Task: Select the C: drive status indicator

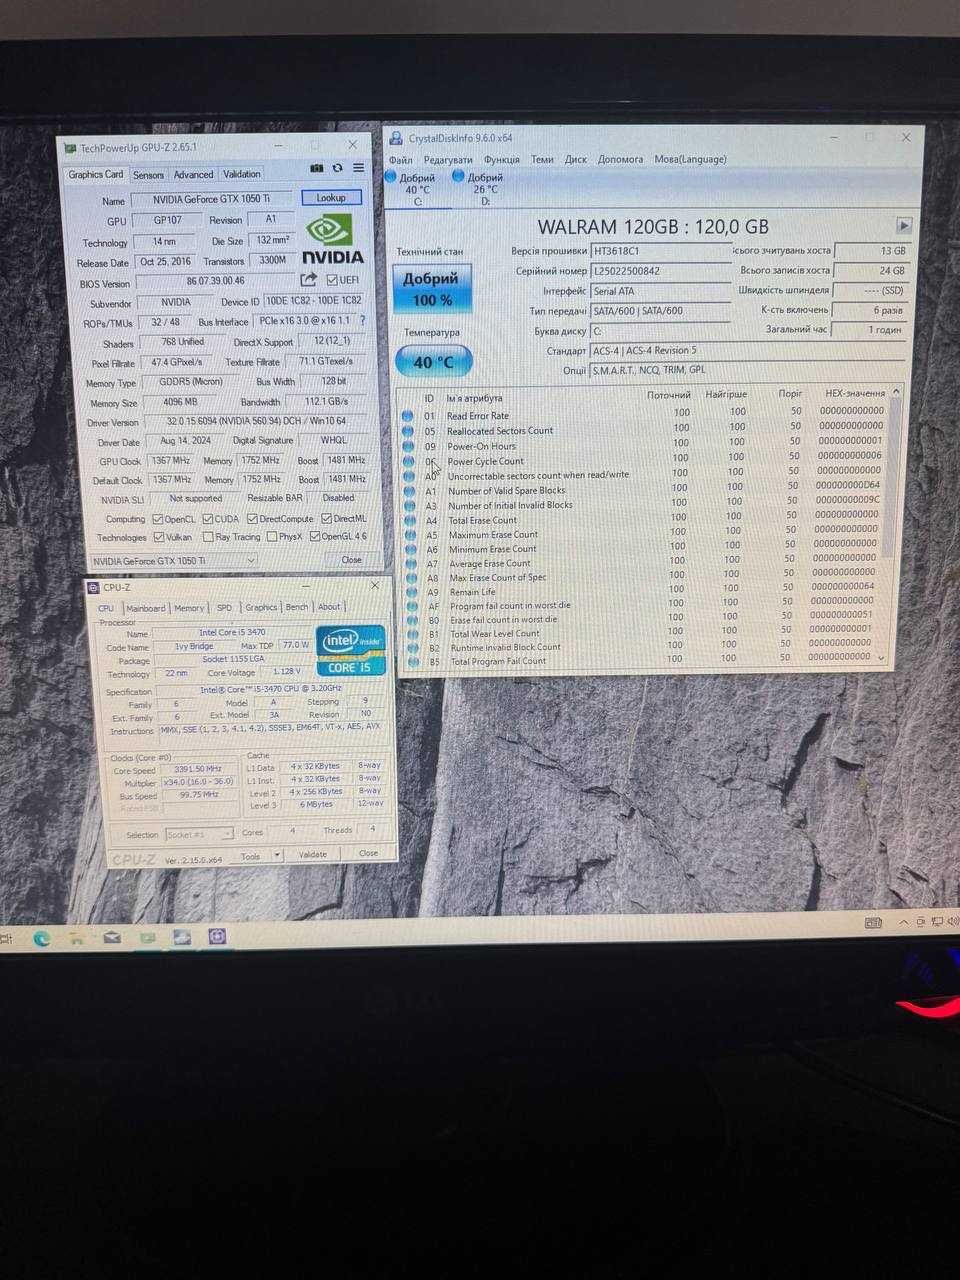Action: [x=412, y=188]
